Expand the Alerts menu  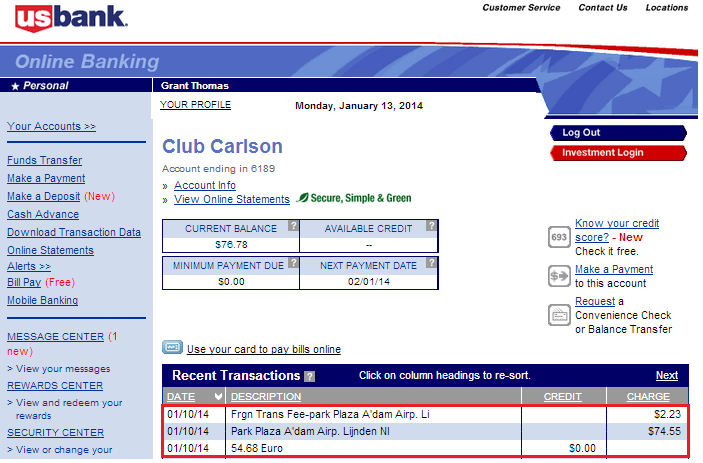[x=29, y=266]
